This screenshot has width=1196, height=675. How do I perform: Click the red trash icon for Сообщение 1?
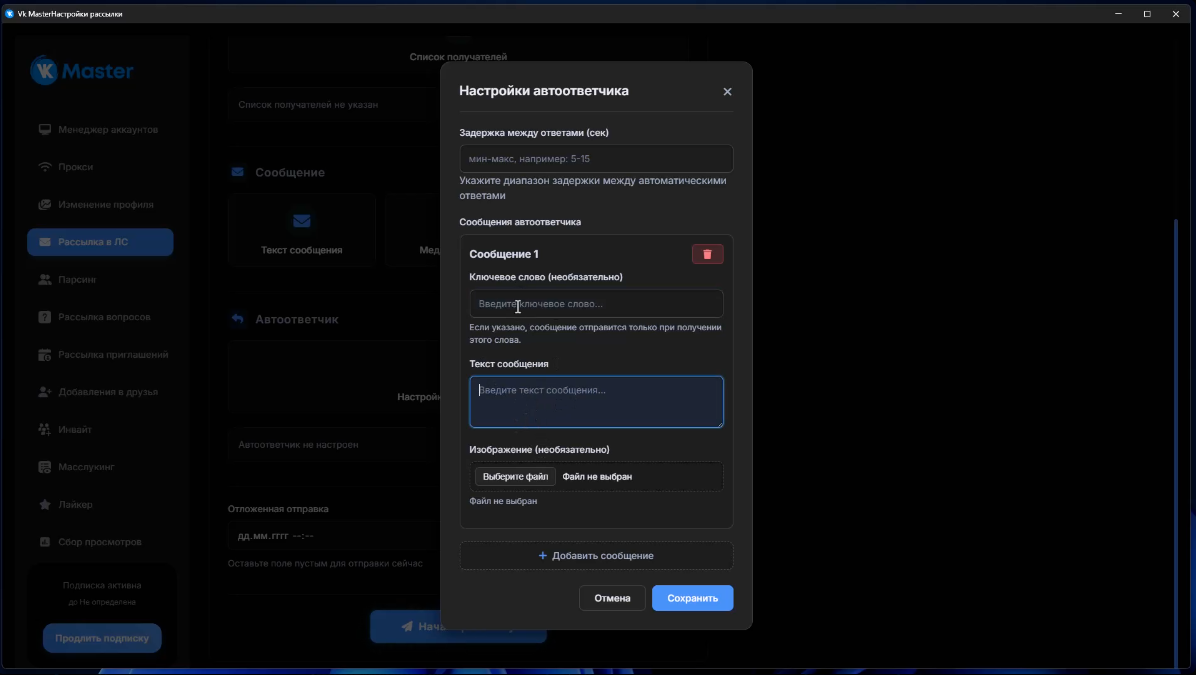pyautogui.click(x=707, y=254)
